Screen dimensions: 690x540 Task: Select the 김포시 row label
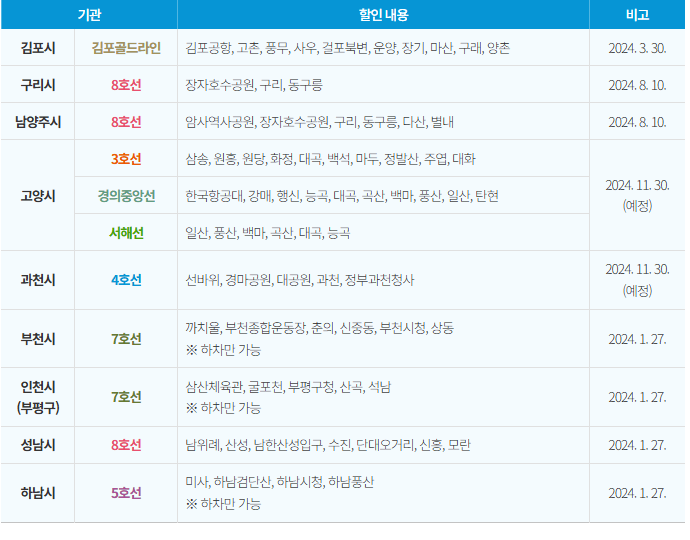coord(38,48)
